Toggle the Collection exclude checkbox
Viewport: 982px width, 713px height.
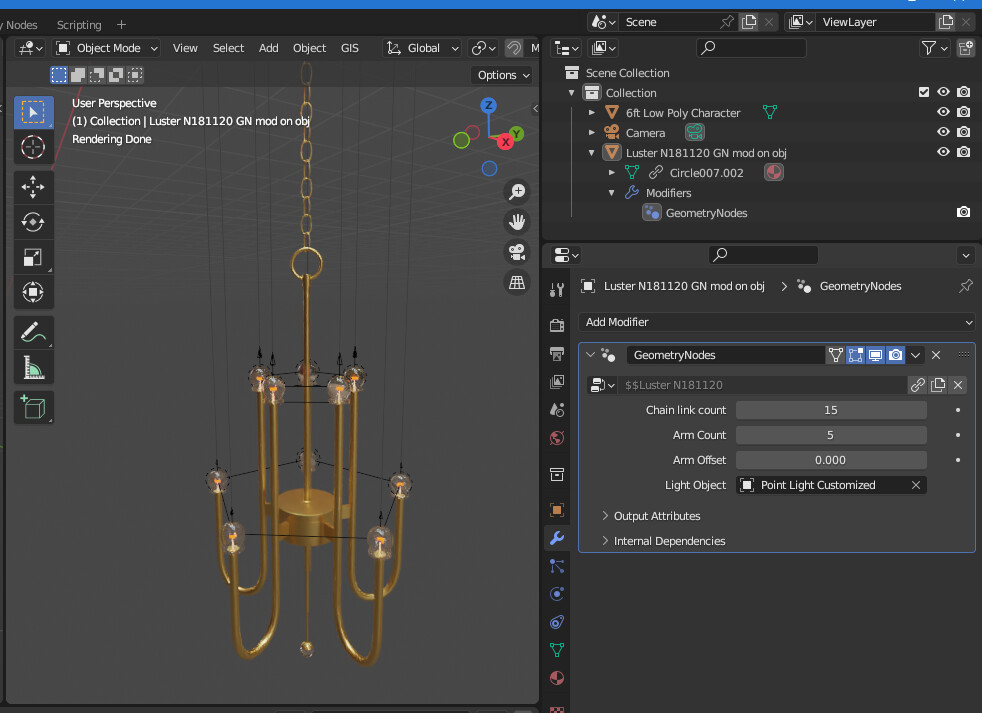[924, 92]
